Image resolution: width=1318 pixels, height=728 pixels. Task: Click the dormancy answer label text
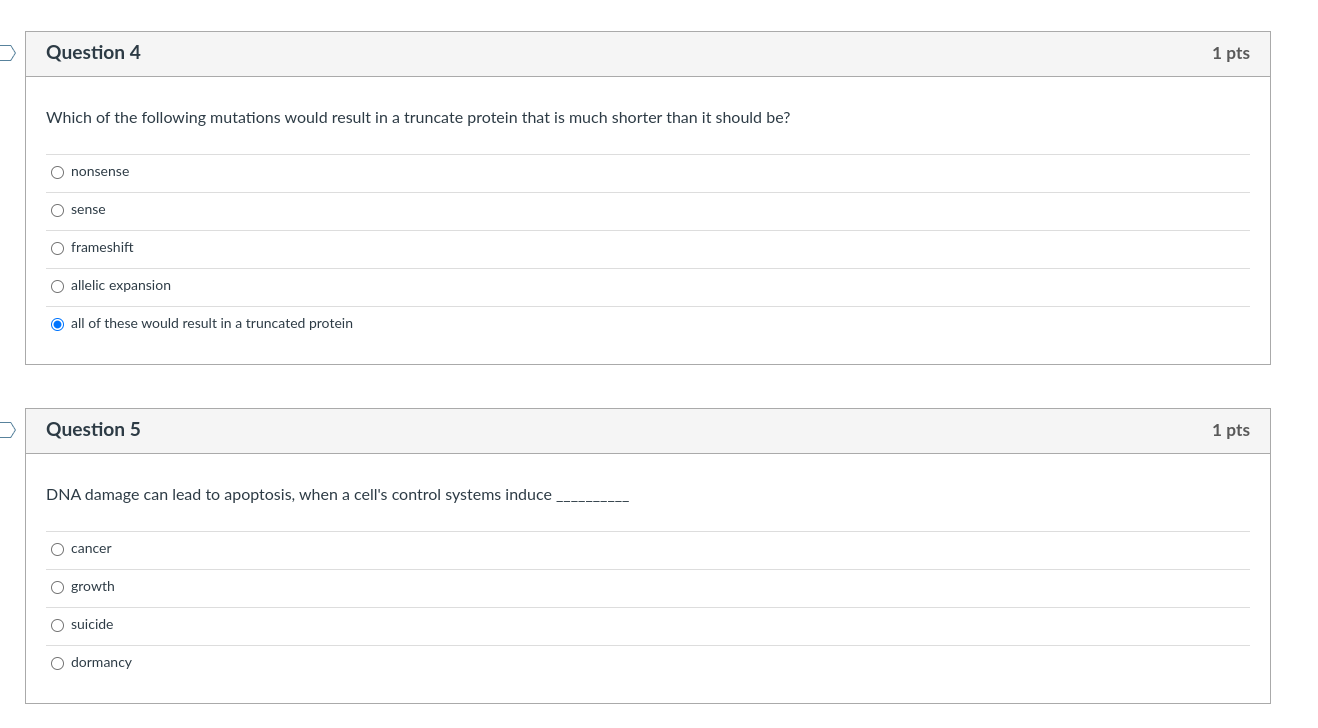tap(101, 663)
